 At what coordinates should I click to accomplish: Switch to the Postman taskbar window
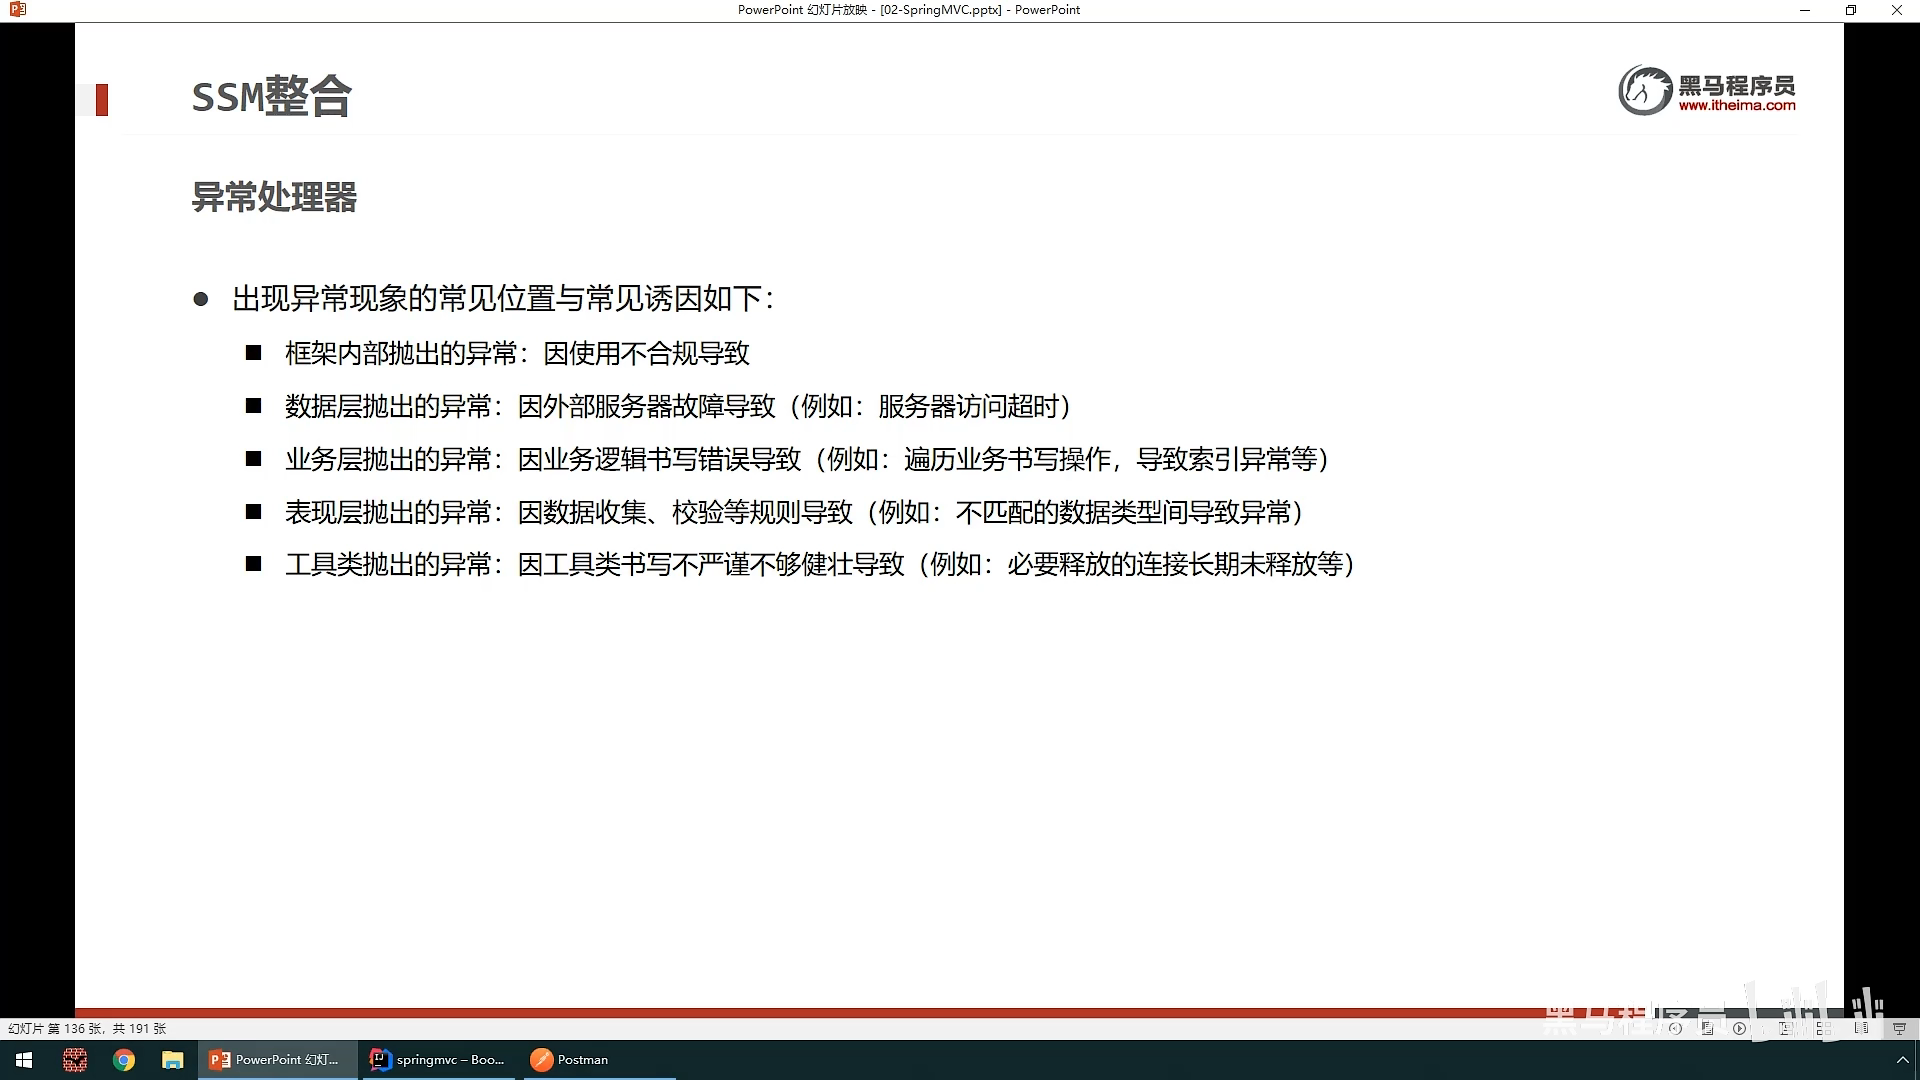point(570,1060)
